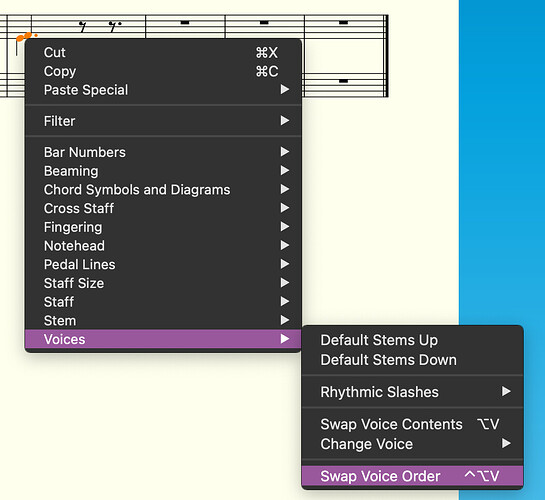Click the Change Voice submenu arrow
Image resolution: width=545 pixels, height=500 pixels.
(506, 443)
